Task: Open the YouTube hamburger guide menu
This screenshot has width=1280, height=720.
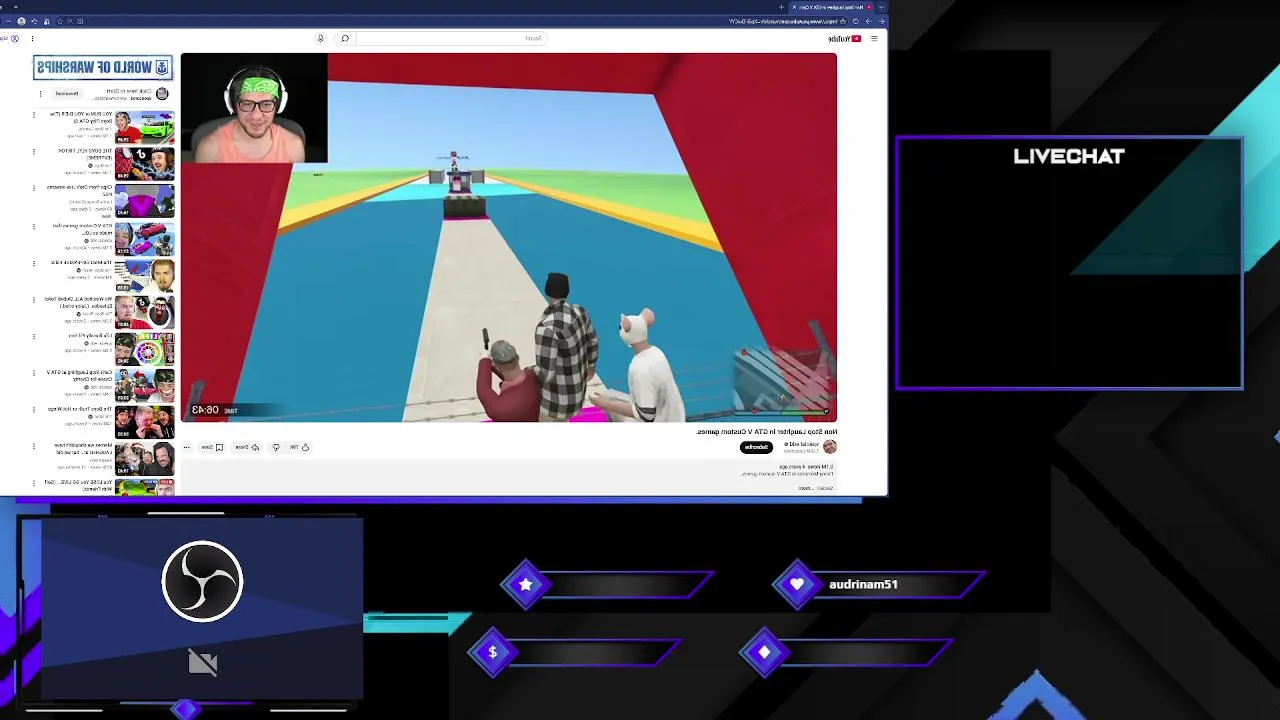Action: point(874,38)
